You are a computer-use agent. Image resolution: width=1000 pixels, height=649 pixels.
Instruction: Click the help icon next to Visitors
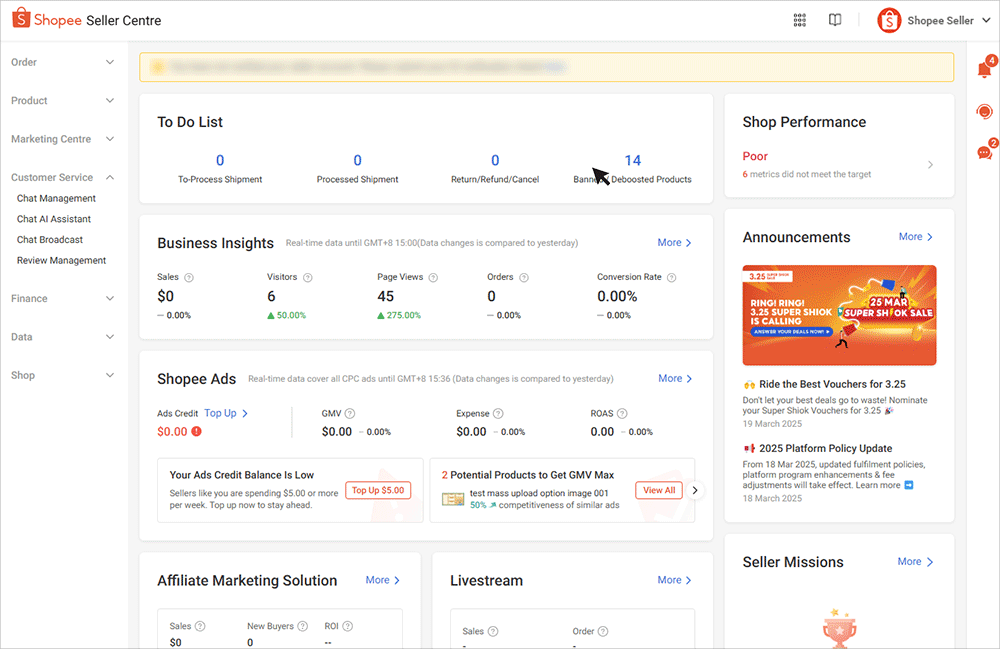click(x=307, y=277)
